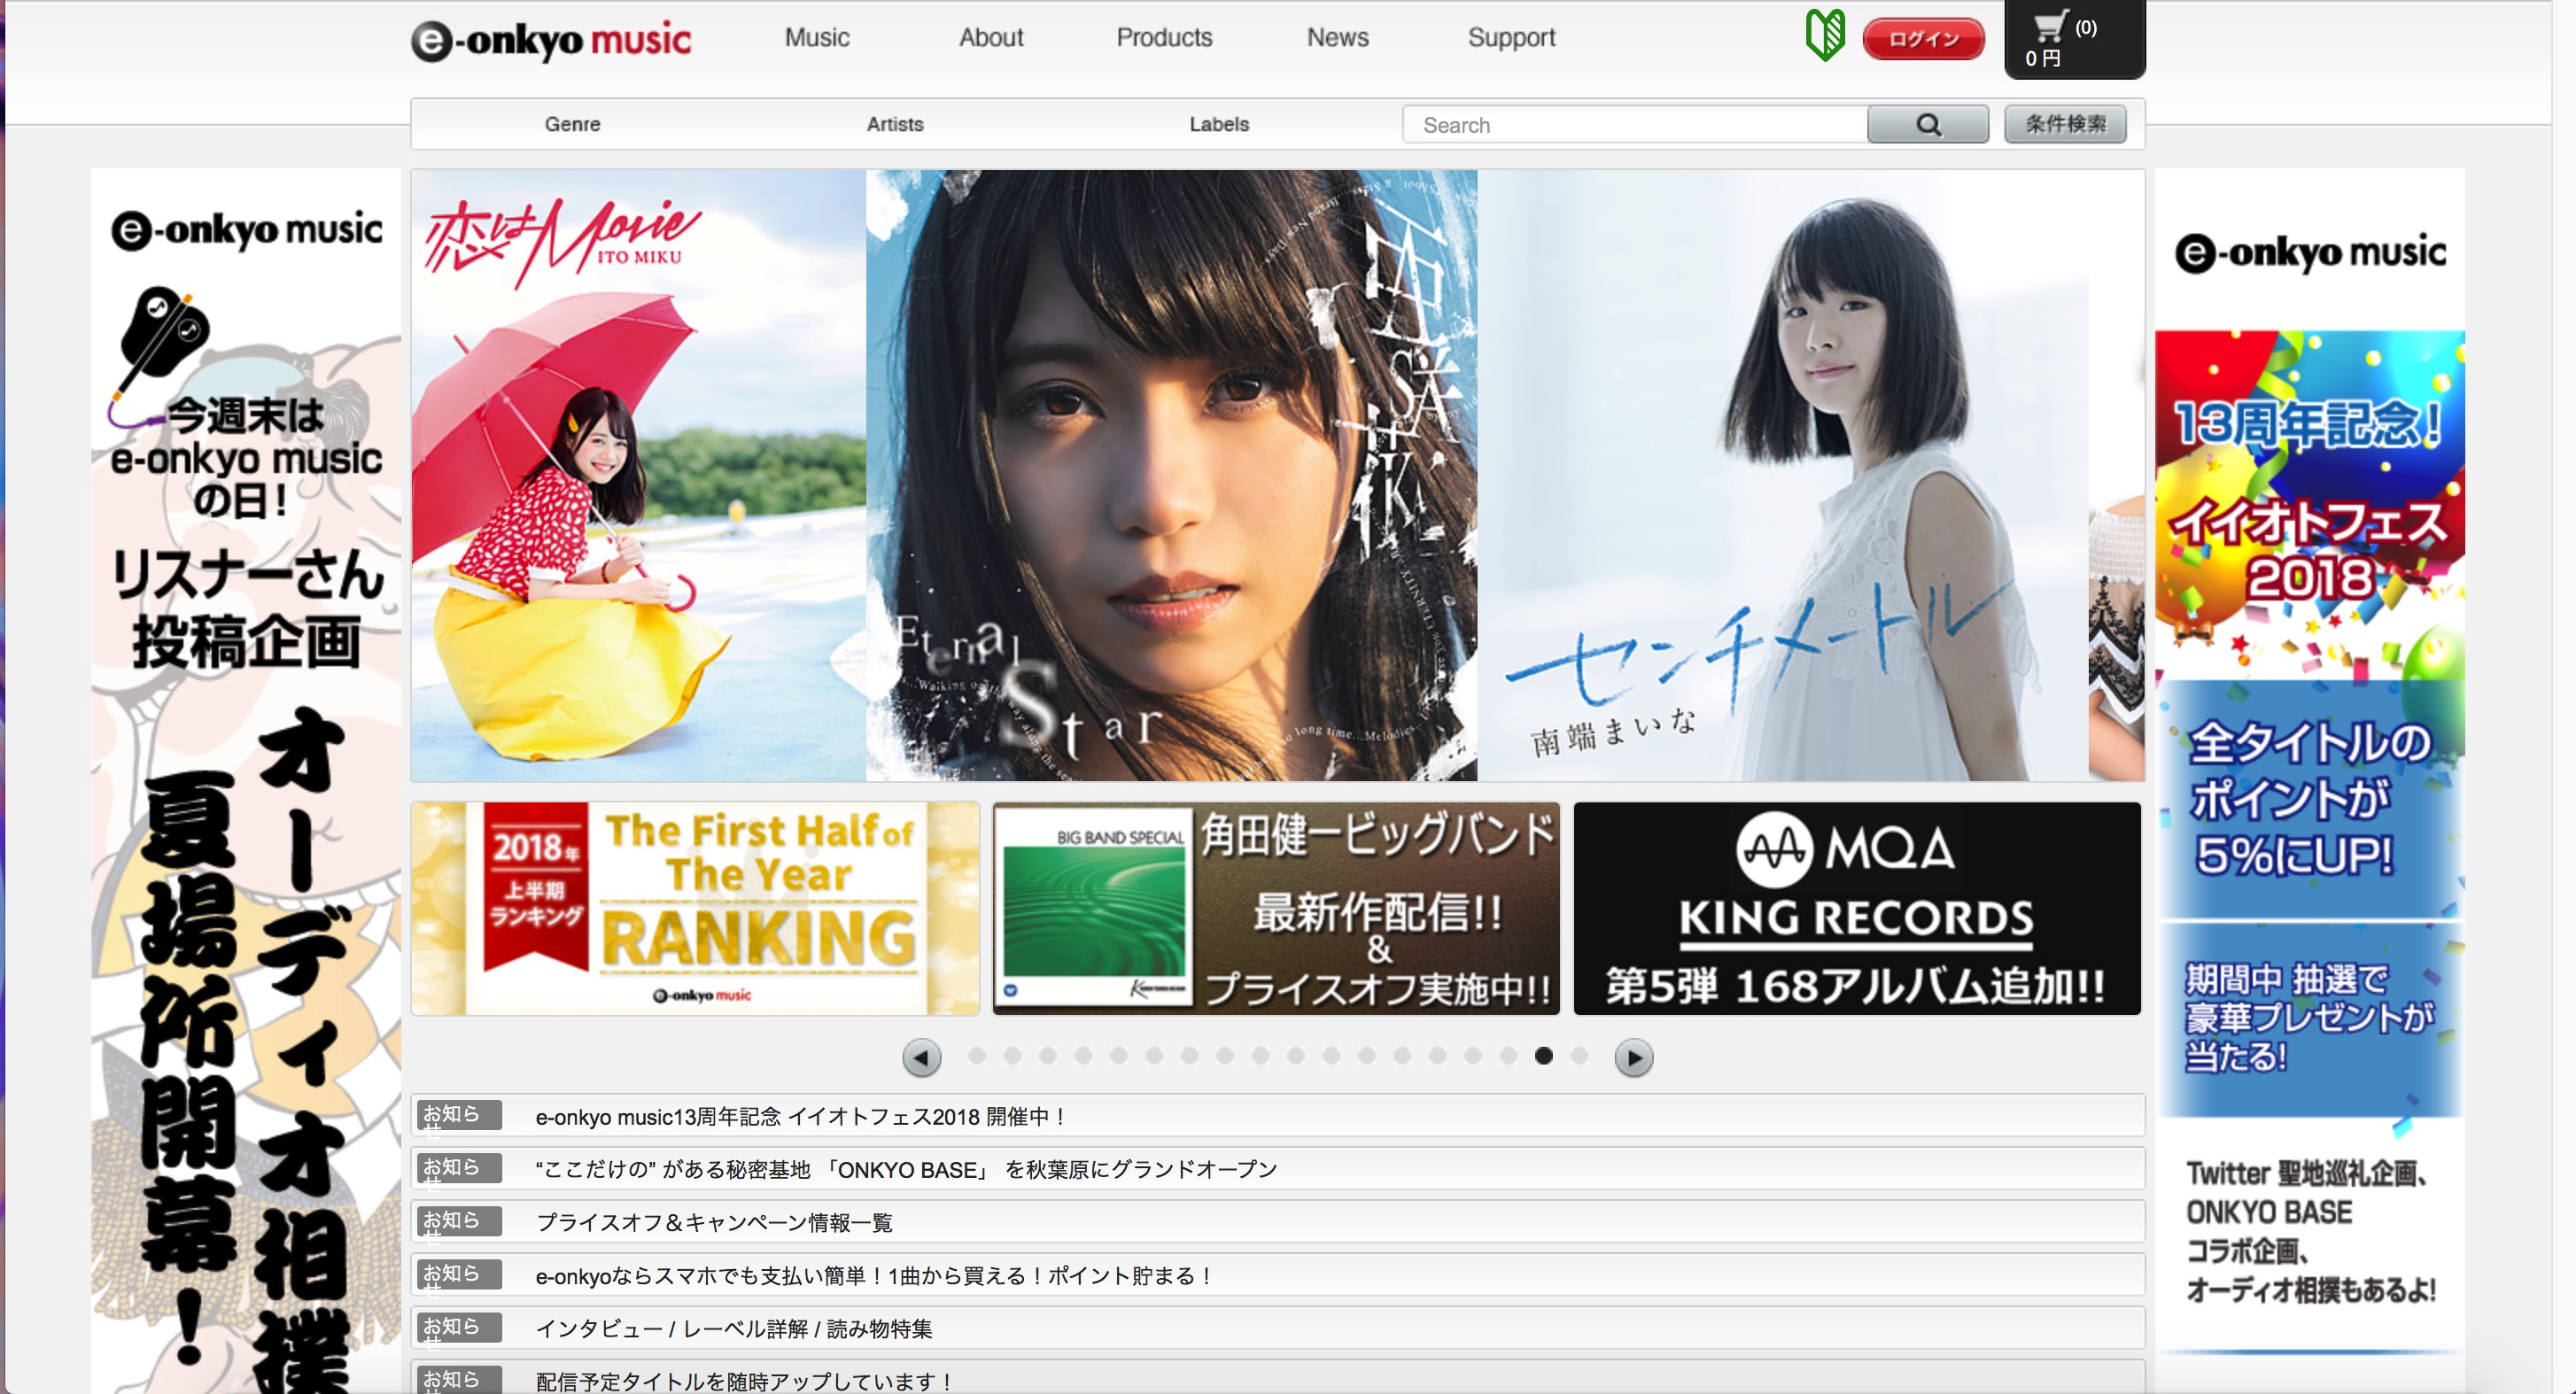Open news about ONKYO BASE 秋葉原 grand opening
The width and height of the screenshot is (2576, 1394).
pyautogui.click(x=906, y=1170)
